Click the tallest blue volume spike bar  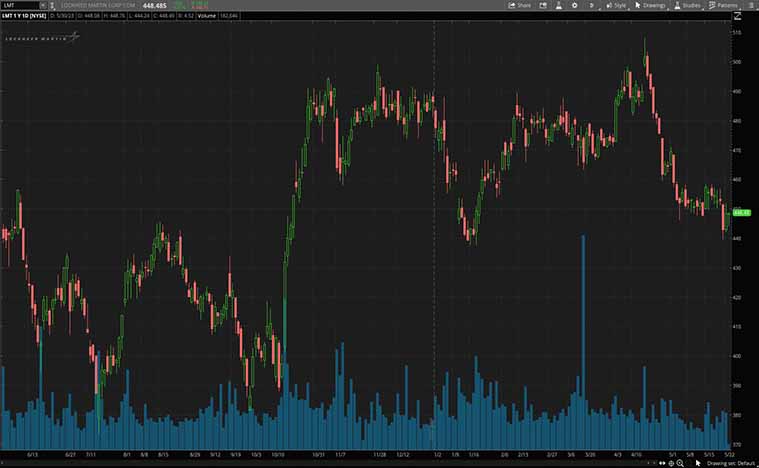click(x=583, y=342)
